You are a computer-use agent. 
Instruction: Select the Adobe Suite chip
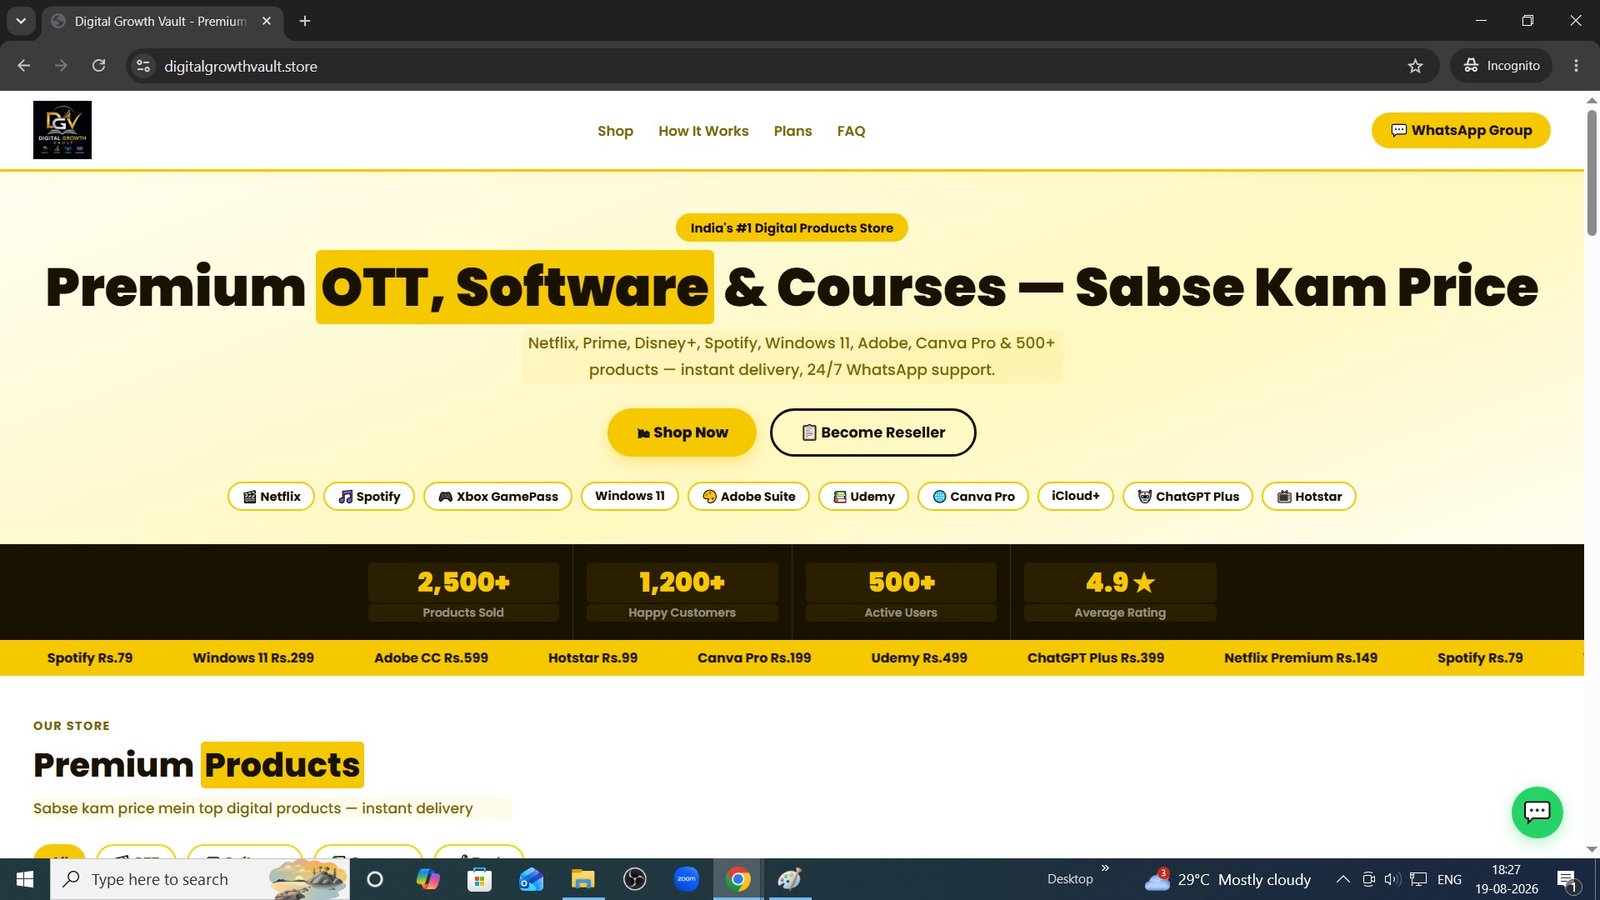point(749,496)
